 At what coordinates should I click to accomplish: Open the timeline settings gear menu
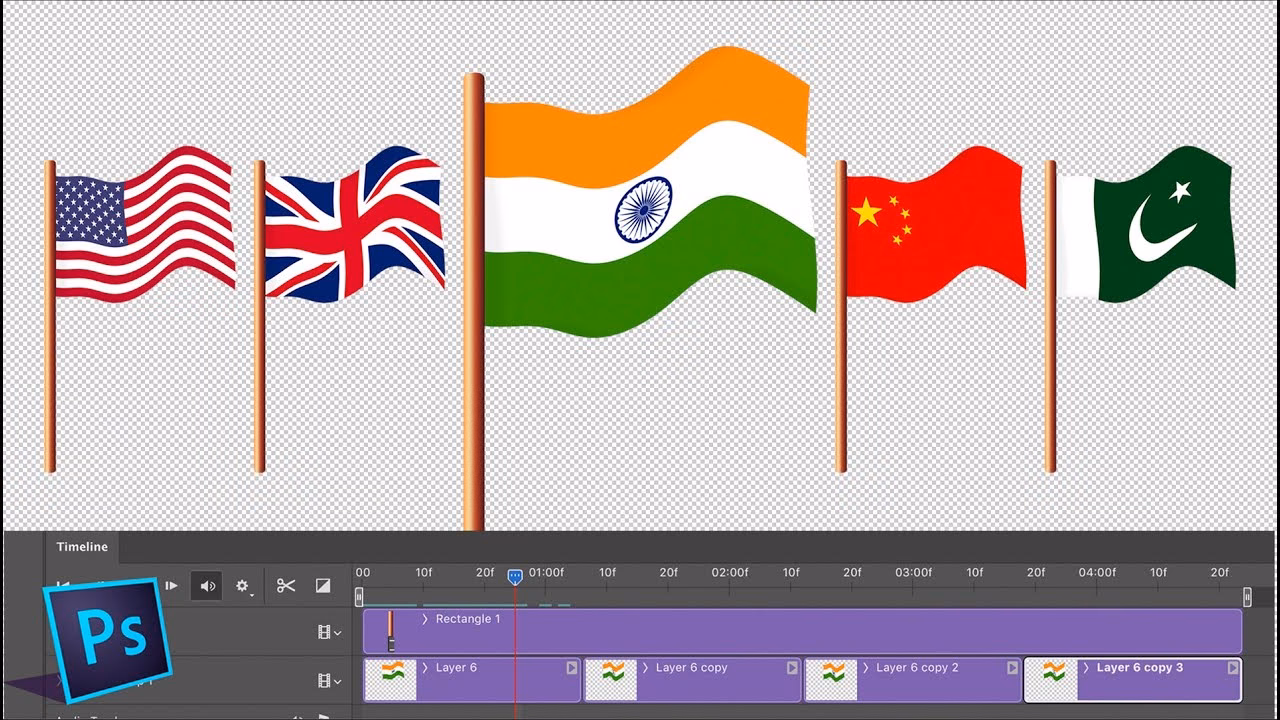pos(241,587)
